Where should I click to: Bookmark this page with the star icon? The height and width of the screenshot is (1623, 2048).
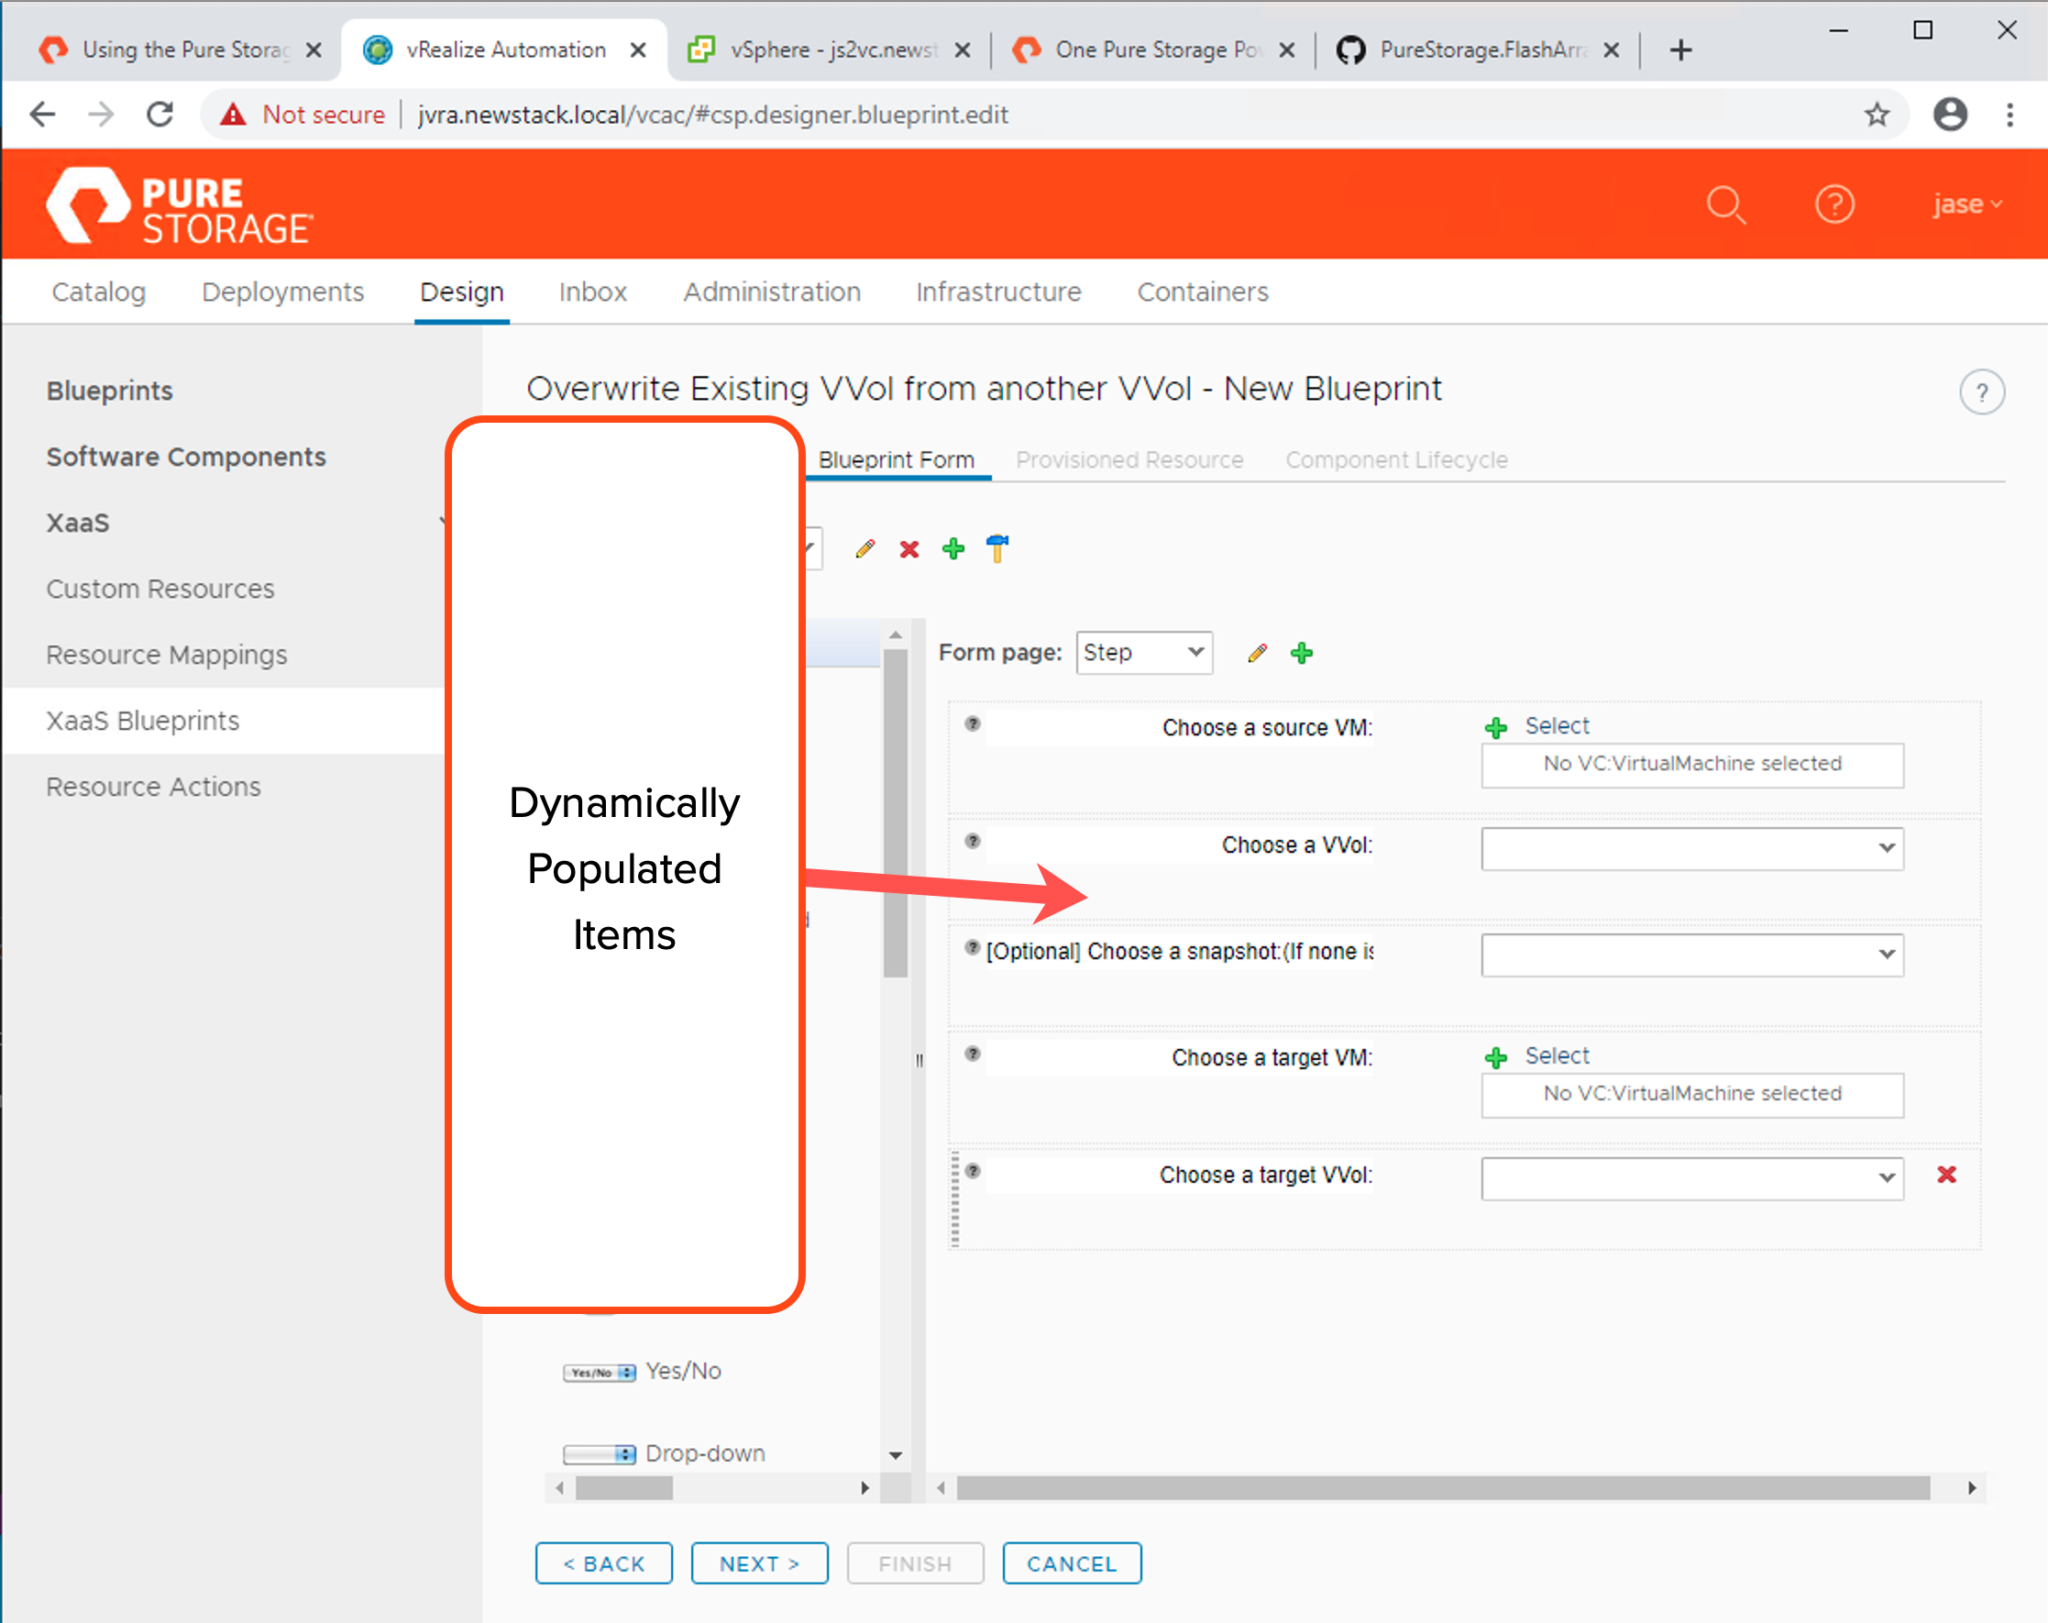click(1876, 115)
